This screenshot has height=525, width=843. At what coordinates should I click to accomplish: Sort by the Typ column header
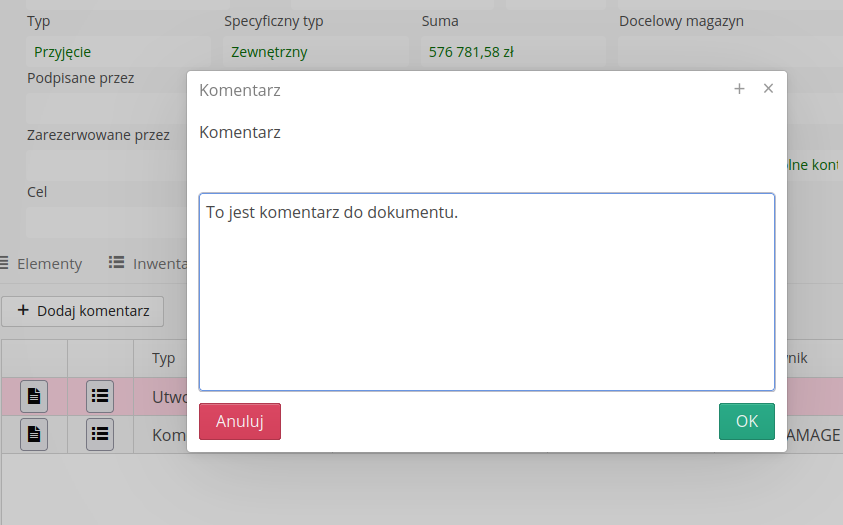point(163,358)
